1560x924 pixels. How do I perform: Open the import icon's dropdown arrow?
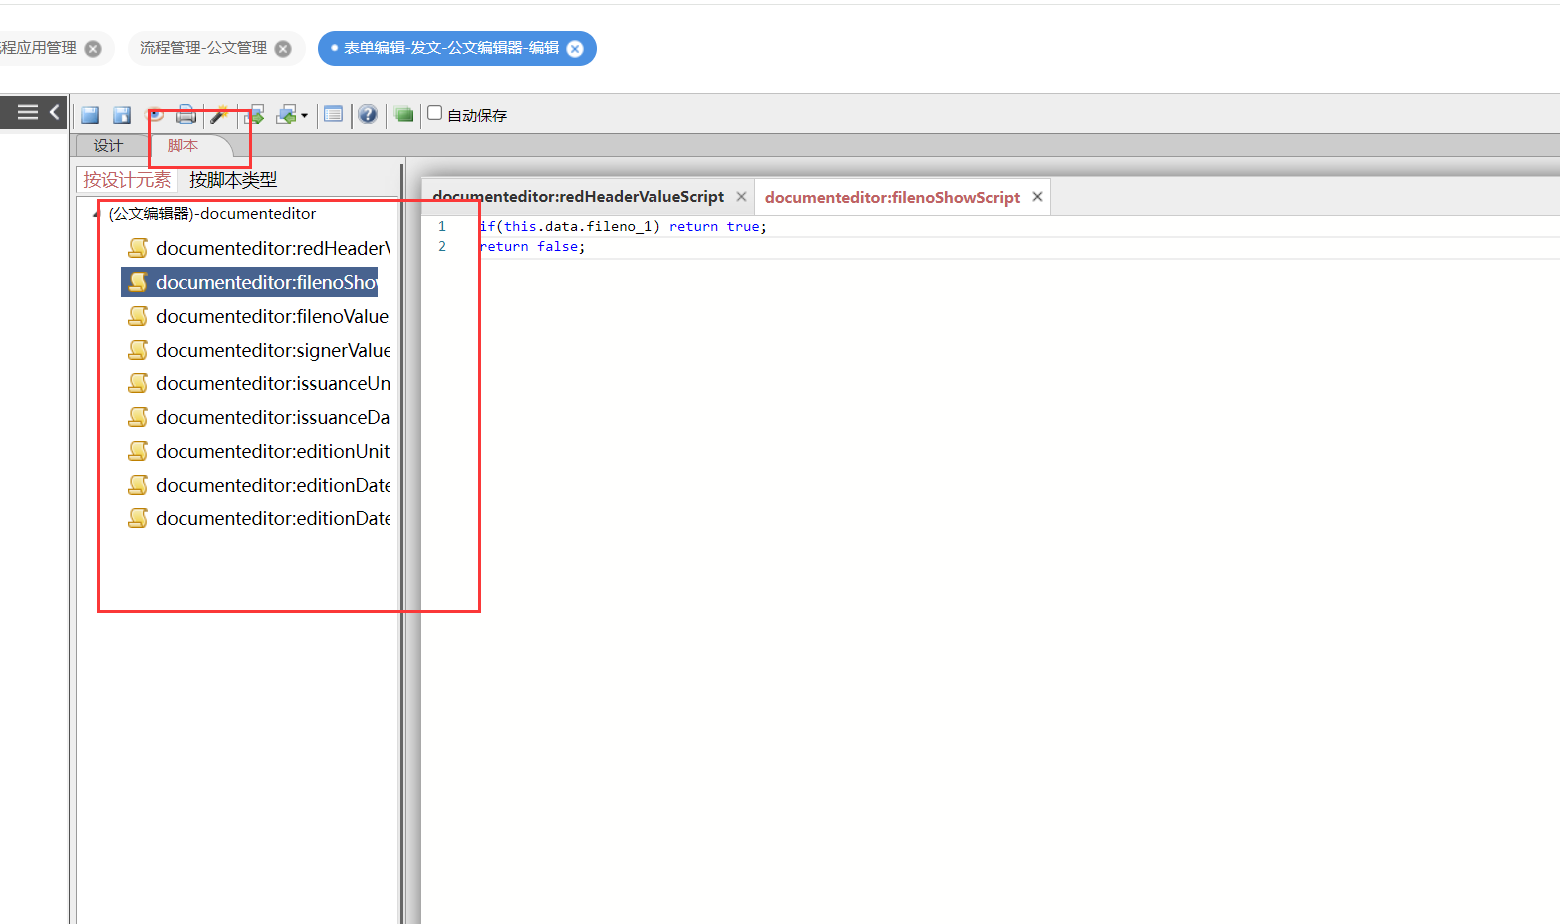click(304, 116)
